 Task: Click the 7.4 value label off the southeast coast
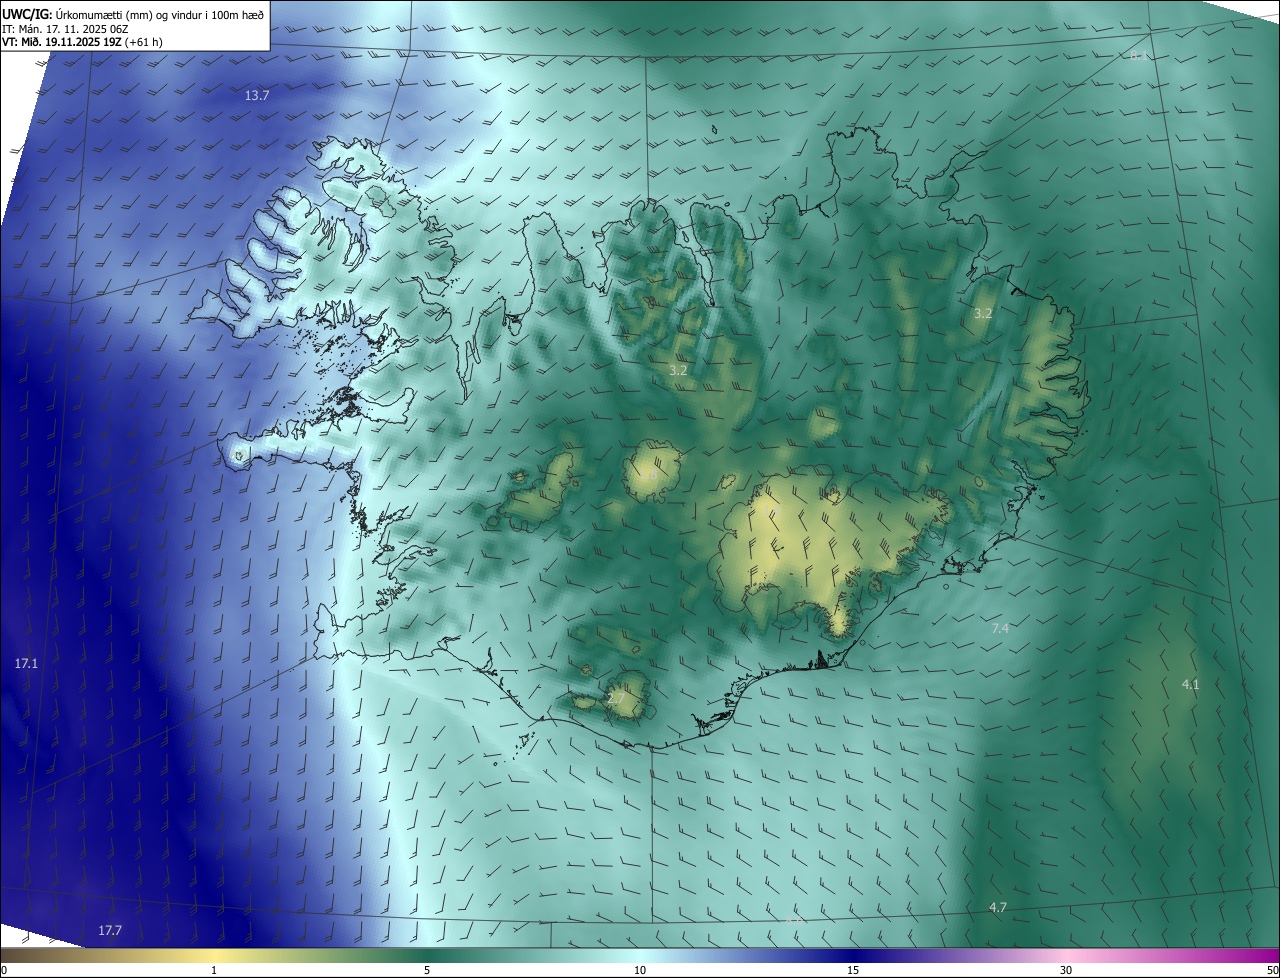pos(1000,628)
